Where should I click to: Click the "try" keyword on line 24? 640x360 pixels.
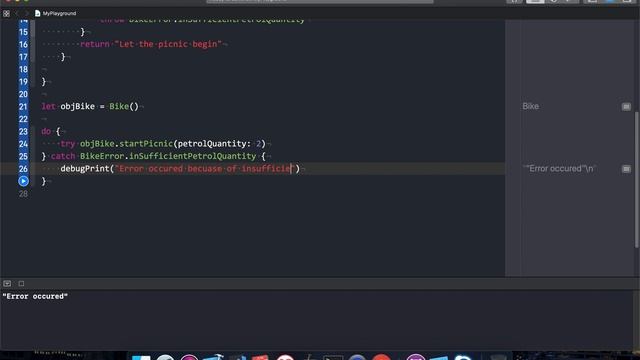point(68,144)
